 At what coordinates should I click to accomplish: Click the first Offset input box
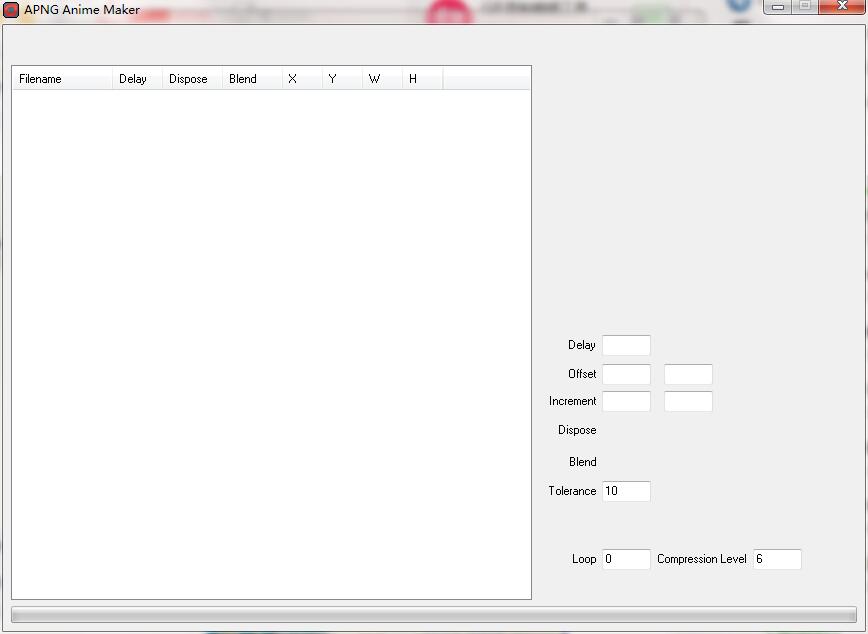tap(626, 374)
